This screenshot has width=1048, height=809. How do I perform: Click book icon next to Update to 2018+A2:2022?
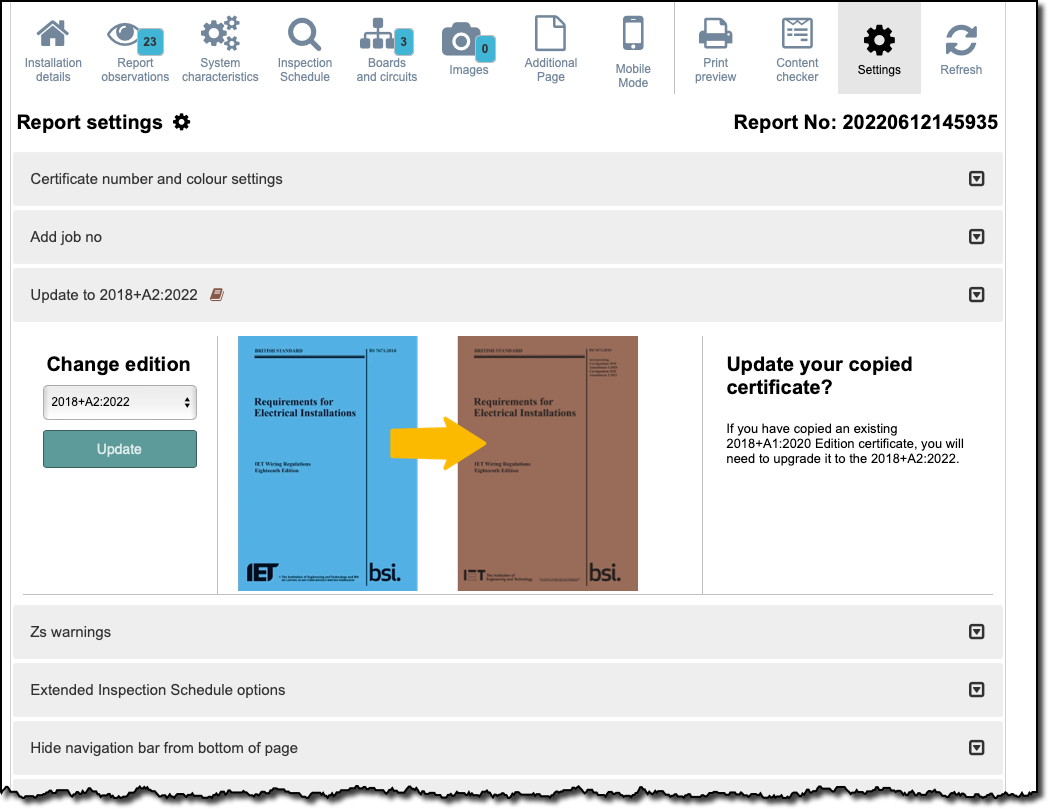pos(217,294)
